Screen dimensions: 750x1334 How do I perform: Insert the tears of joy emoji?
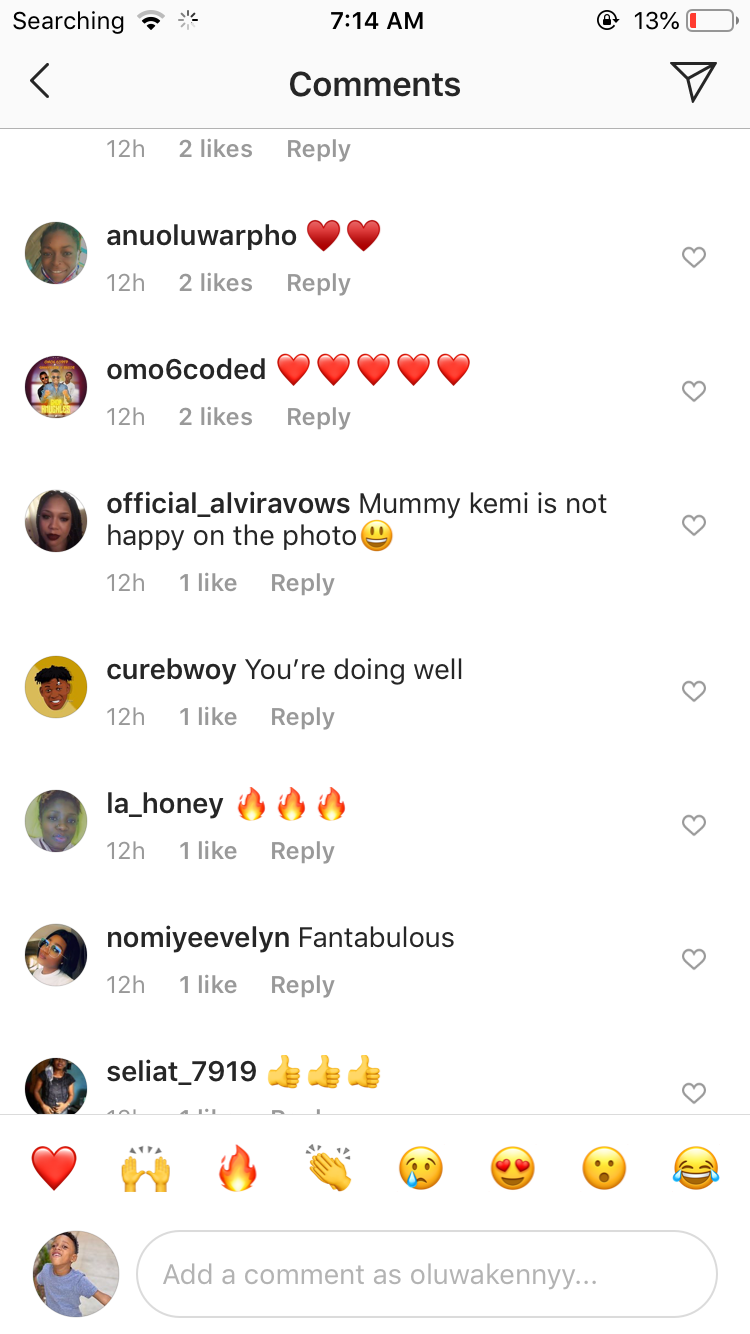pos(696,1168)
